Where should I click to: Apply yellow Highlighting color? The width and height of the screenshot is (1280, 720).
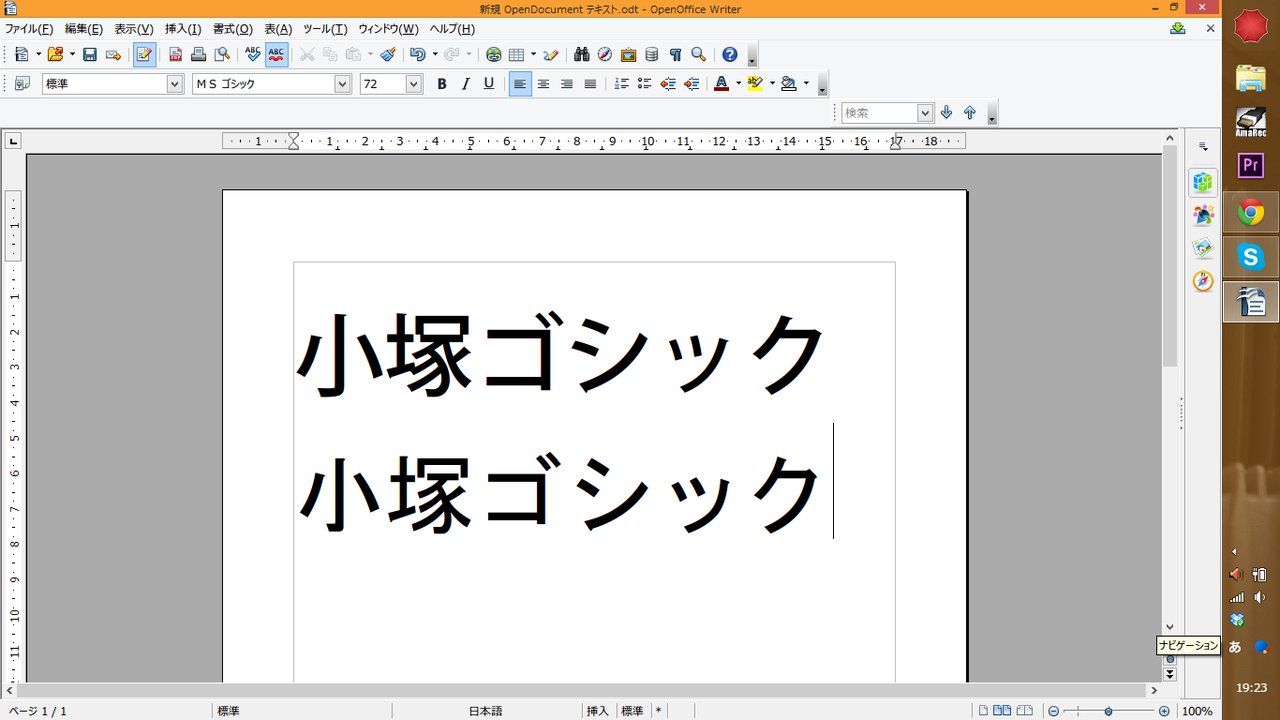pyautogui.click(x=755, y=84)
